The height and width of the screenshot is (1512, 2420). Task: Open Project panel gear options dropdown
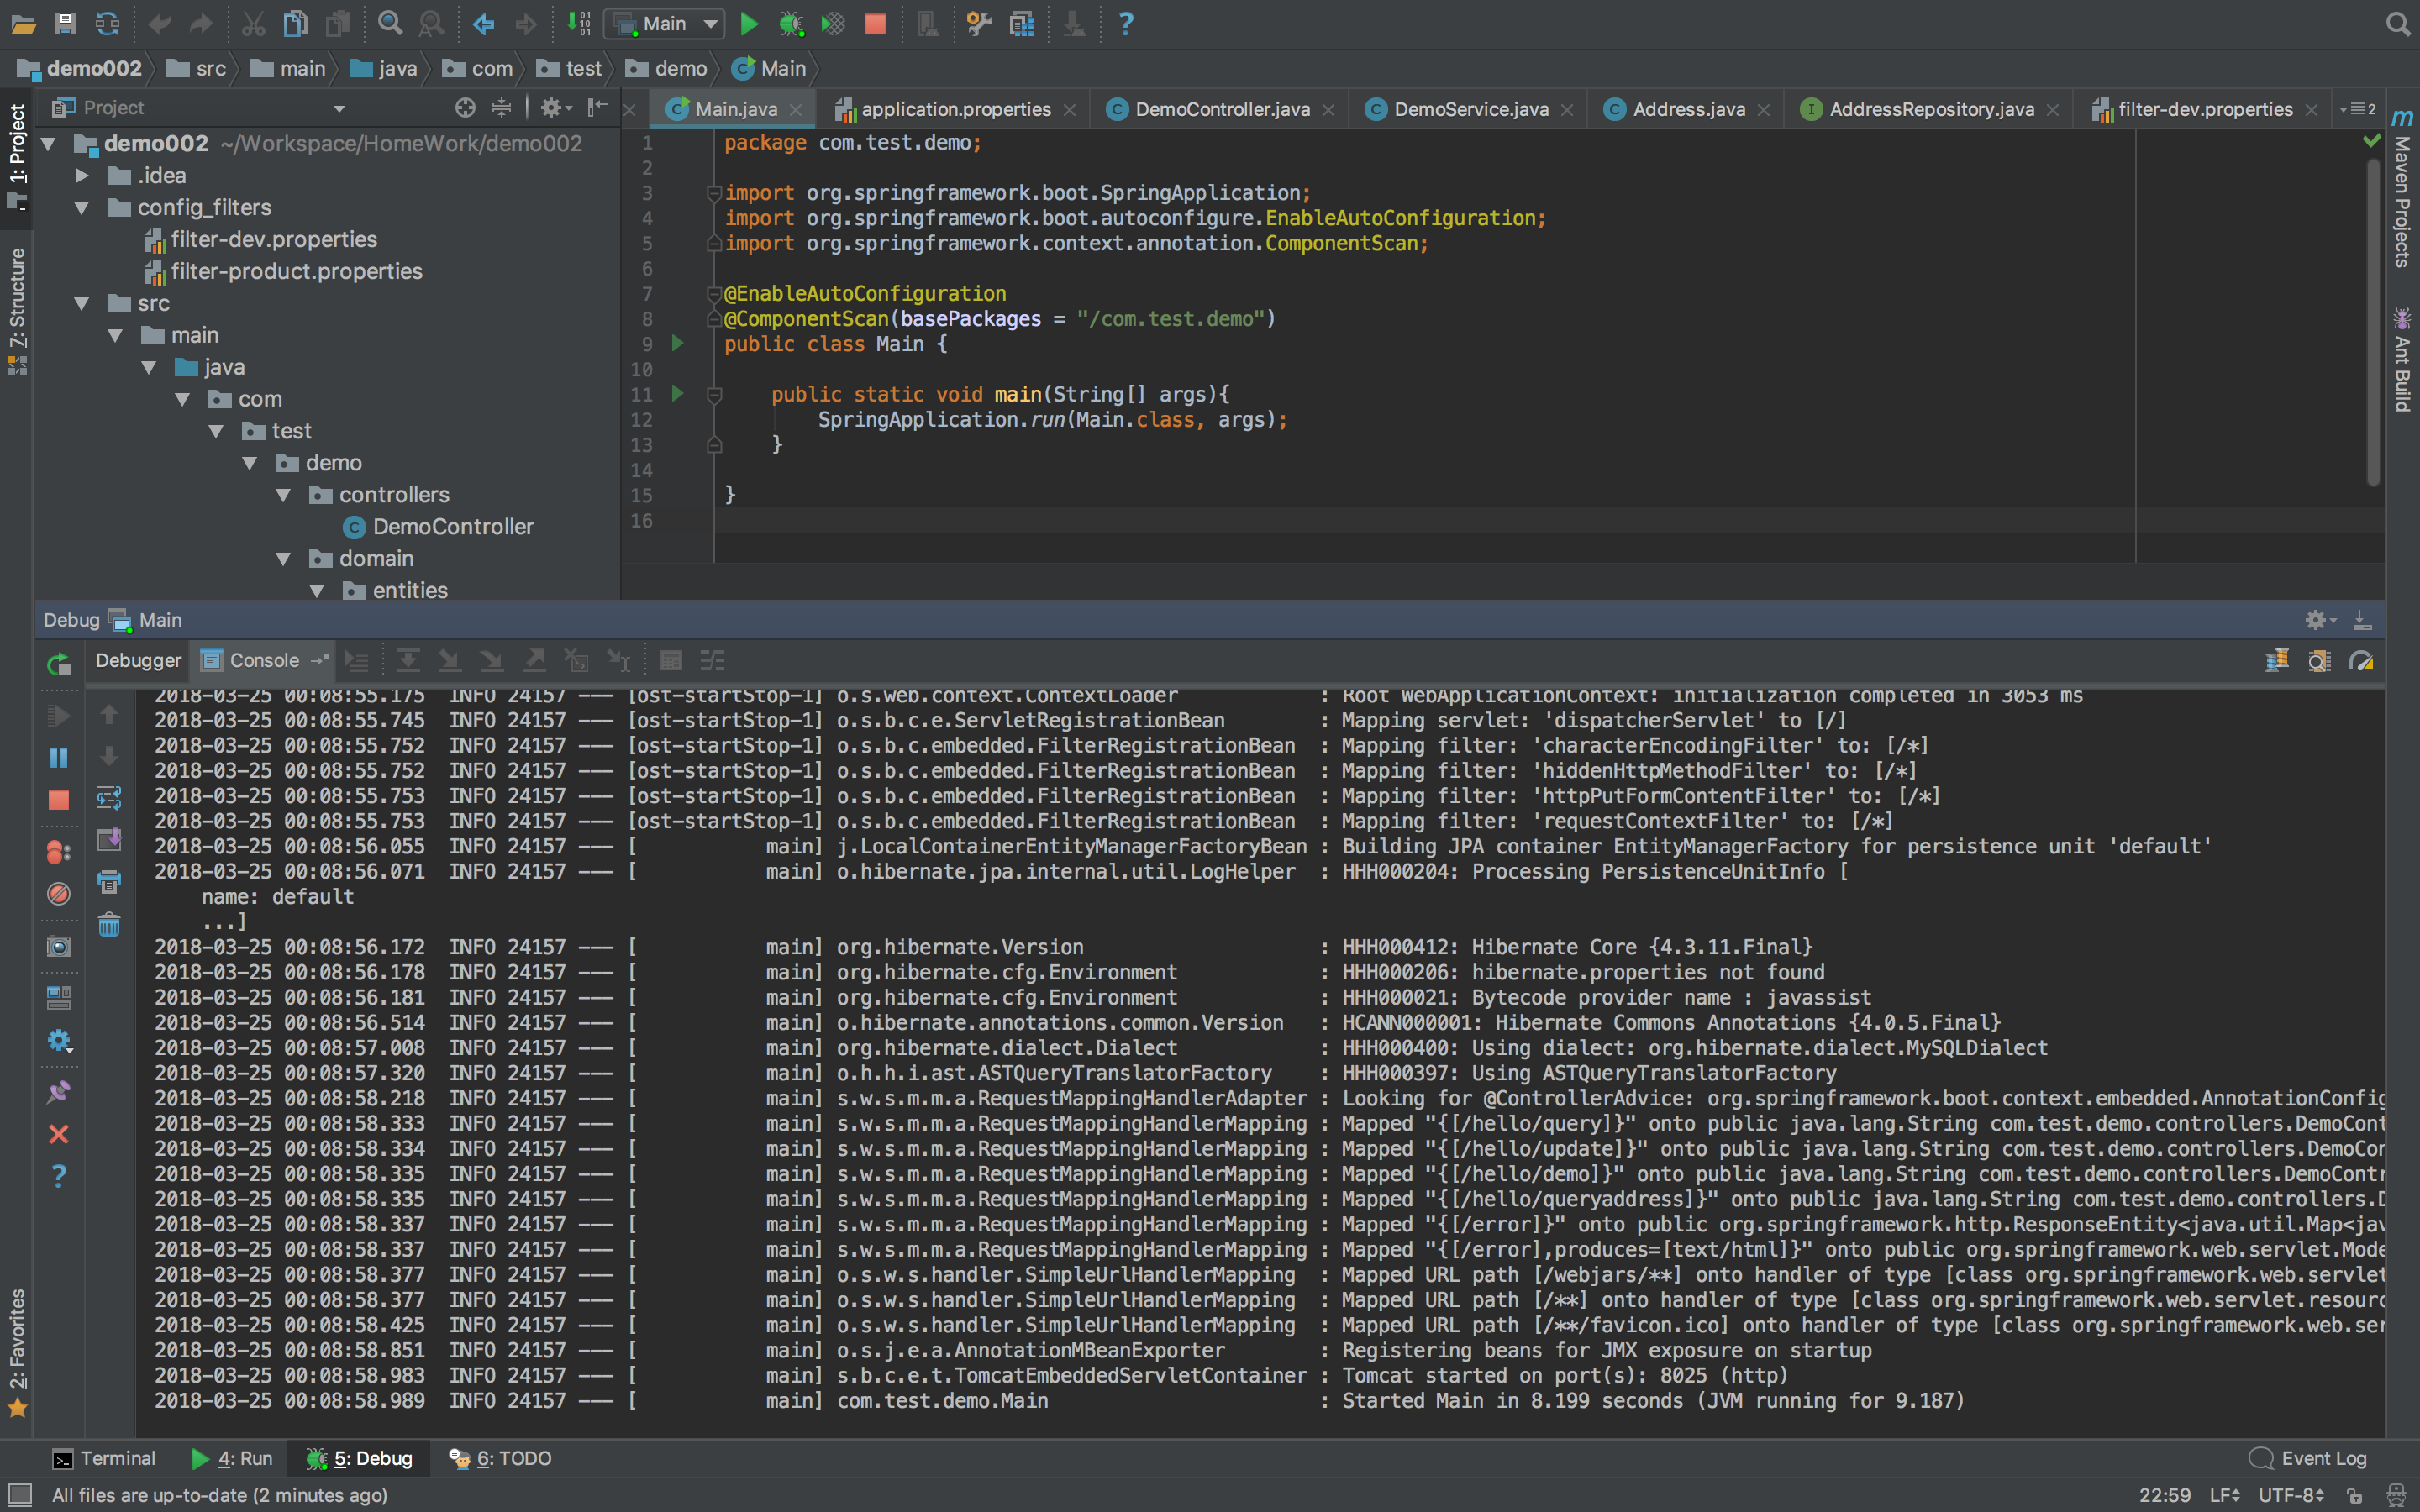[555, 108]
